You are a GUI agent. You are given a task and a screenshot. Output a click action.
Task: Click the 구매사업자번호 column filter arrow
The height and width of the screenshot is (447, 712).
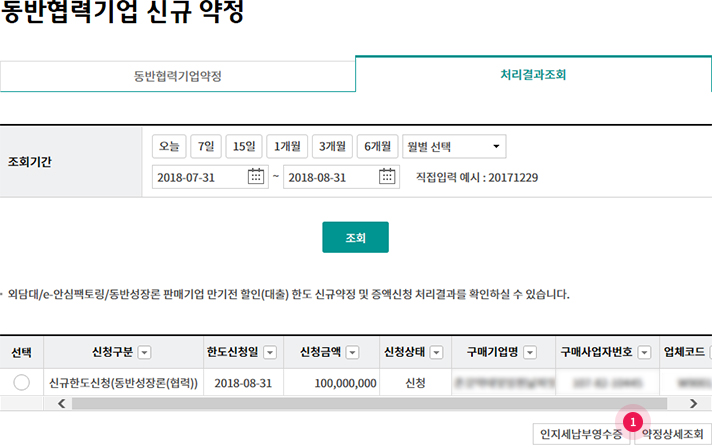click(x=644, y=352)
